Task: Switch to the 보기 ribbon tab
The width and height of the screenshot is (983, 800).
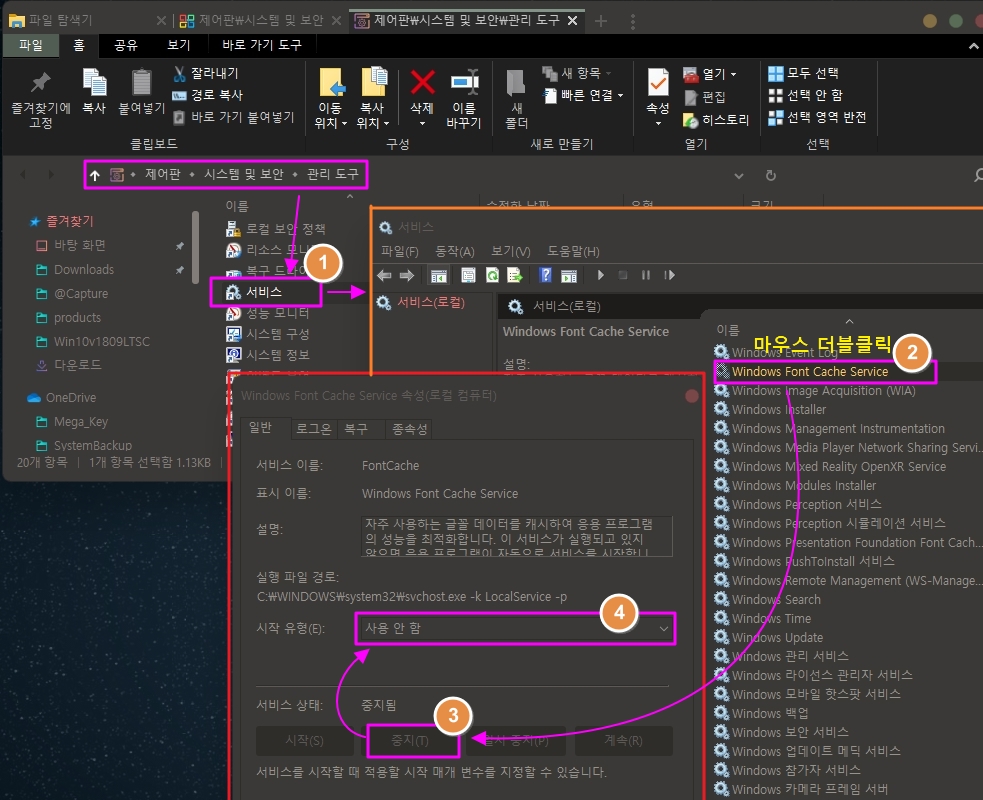Action: tap(179, 45)
